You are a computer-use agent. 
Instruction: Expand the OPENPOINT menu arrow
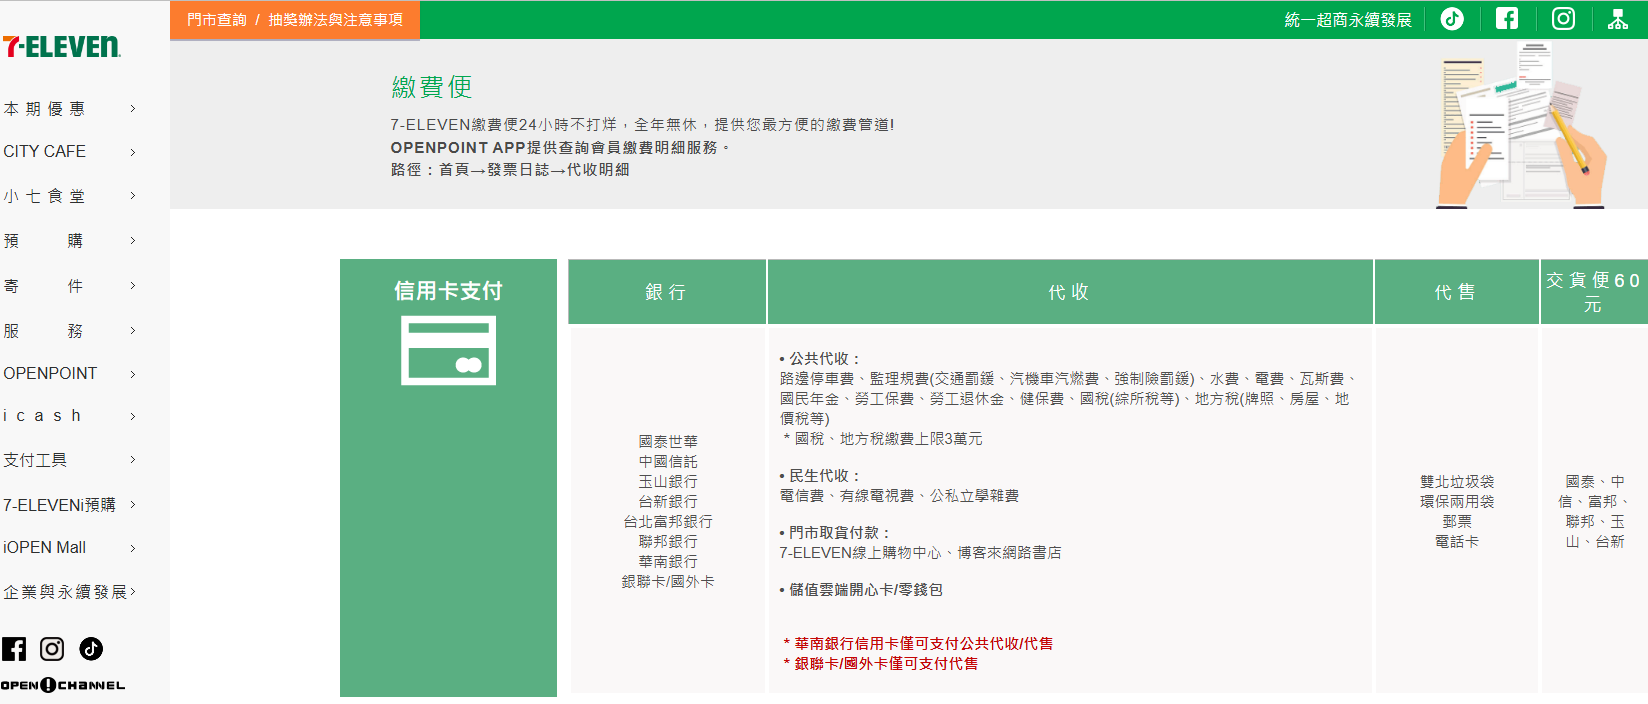(x=133, y=374)
